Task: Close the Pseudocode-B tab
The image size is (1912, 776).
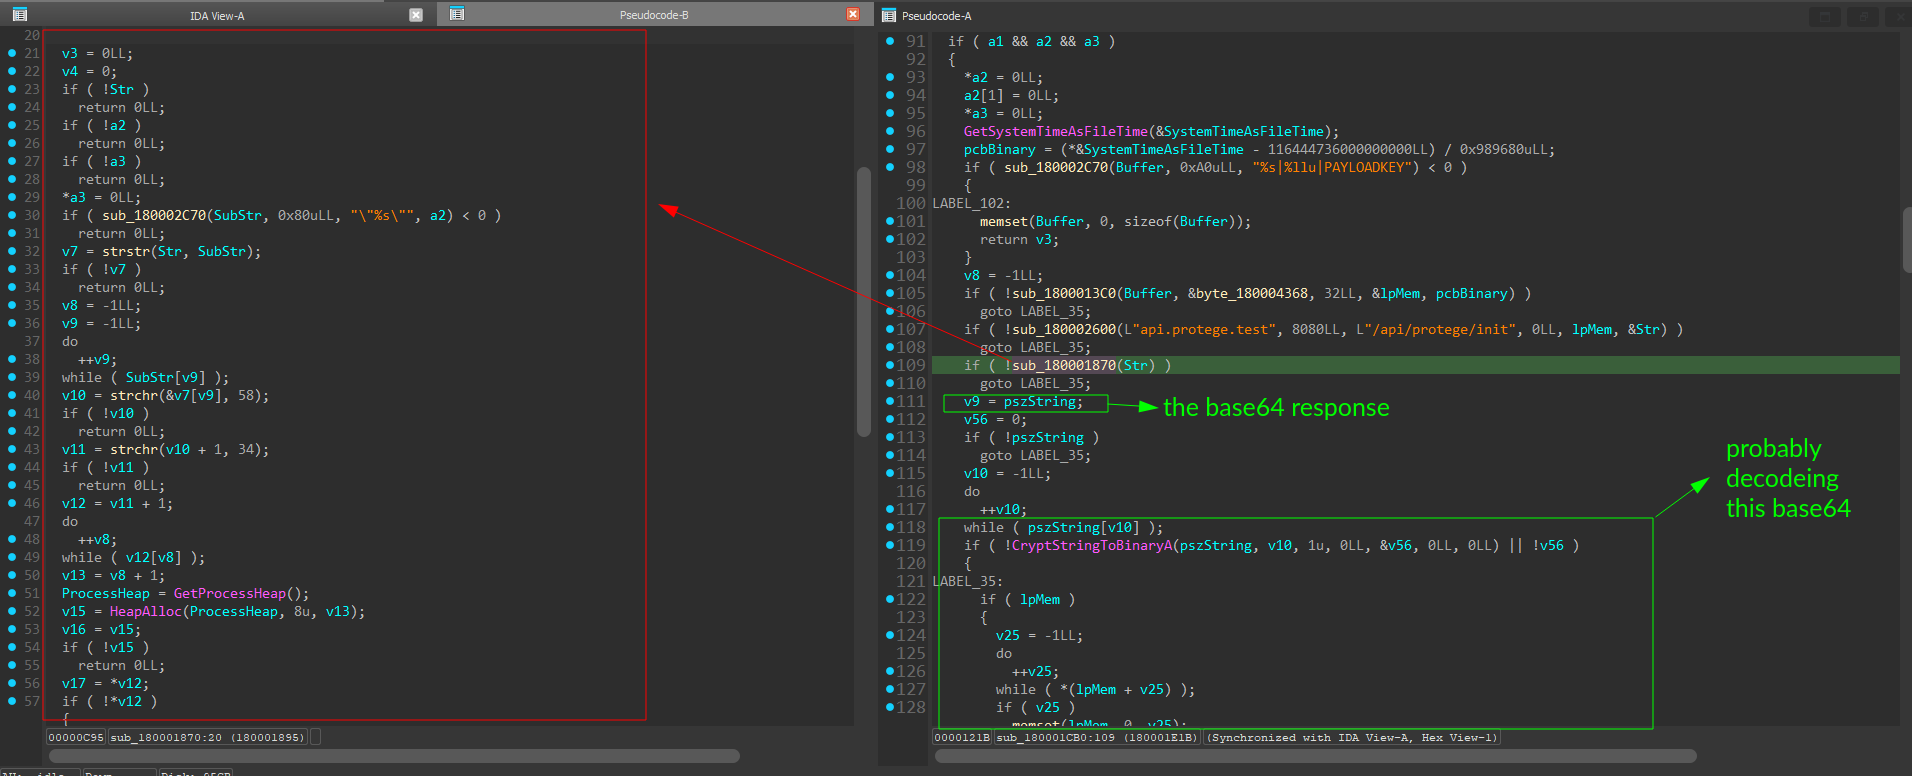Action: (853, 14)
